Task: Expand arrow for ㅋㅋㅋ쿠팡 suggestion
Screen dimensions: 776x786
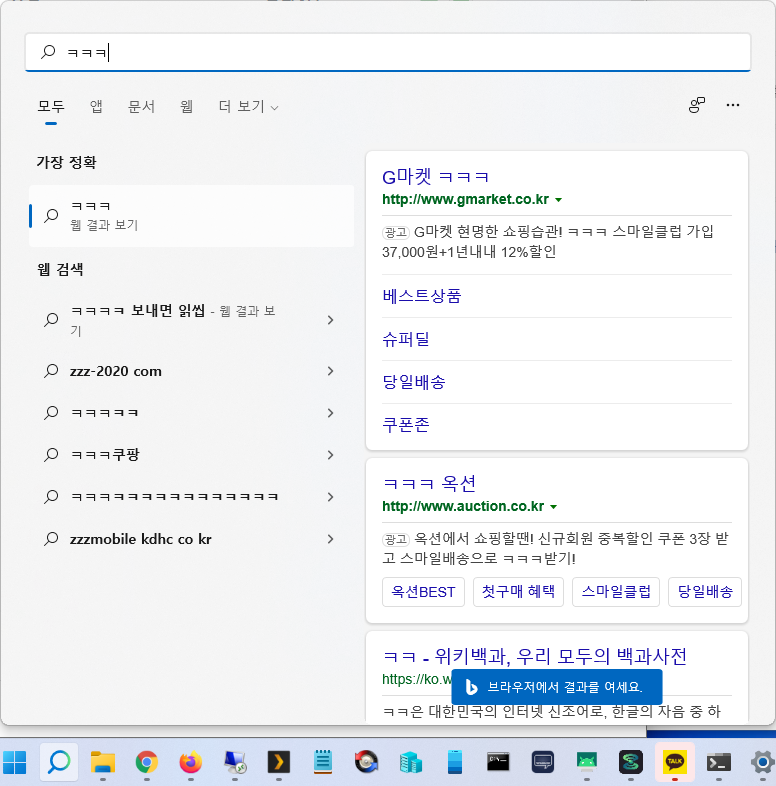Action: tap(330, 455)
